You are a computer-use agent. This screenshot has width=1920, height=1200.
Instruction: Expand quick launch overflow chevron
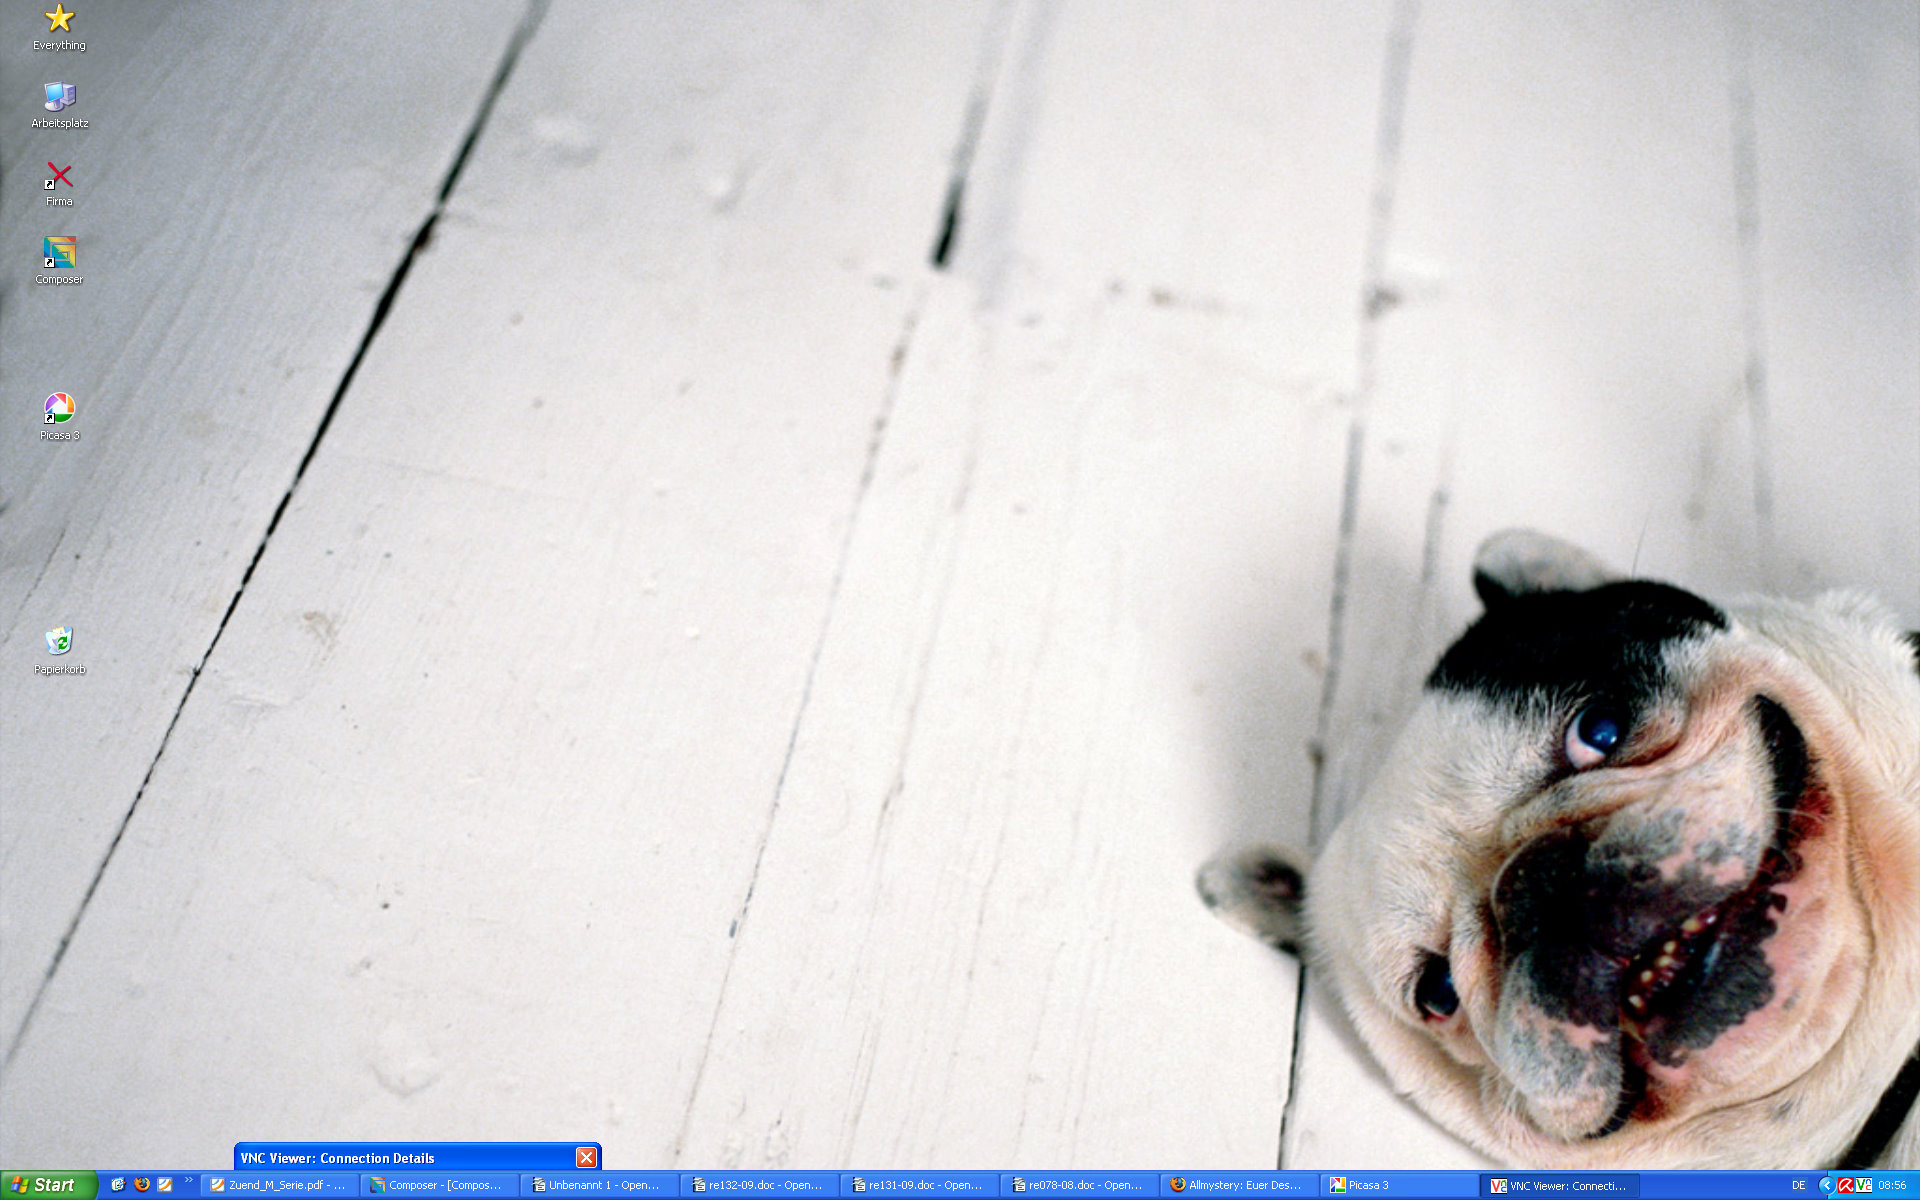click(188, 1181)
